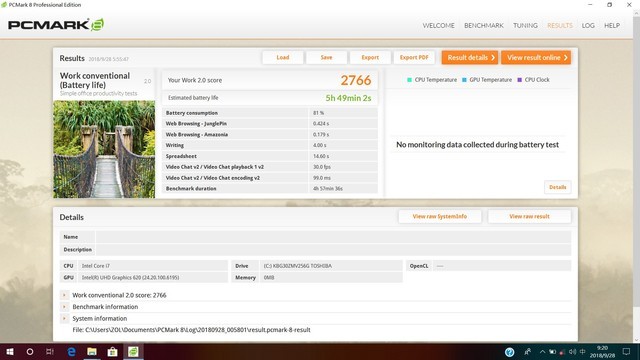Click Battery consumption row
This screenshot has width=640, height=360.
270,113
